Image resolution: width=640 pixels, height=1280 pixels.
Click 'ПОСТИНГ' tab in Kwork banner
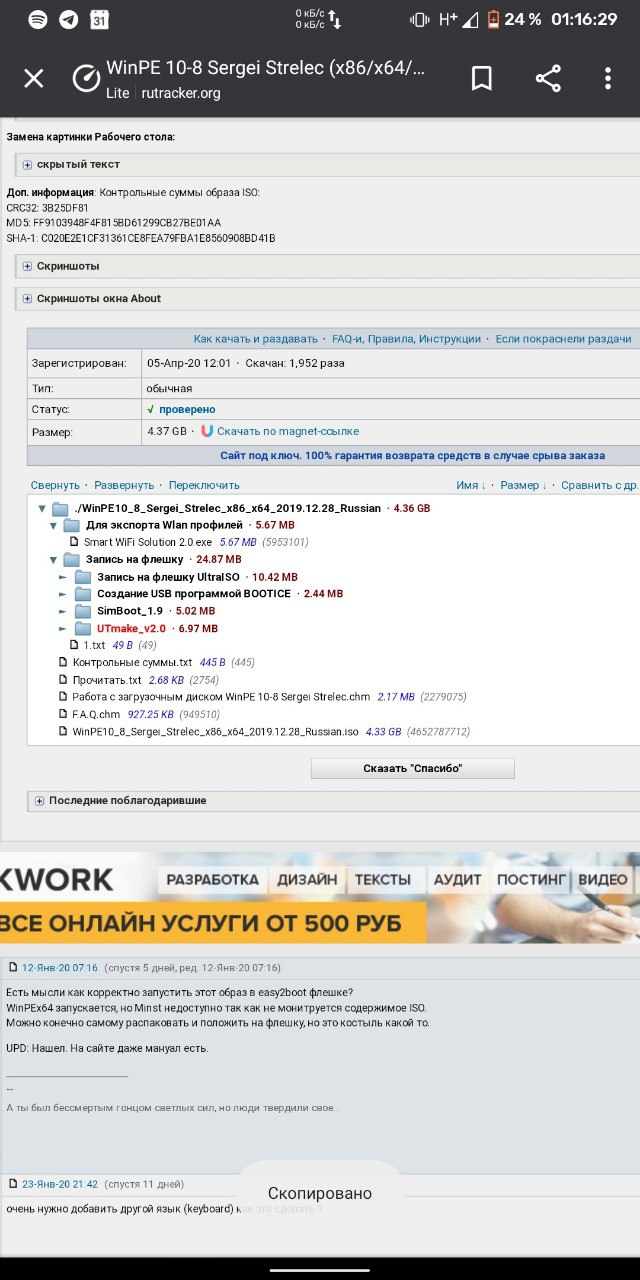[x=531, y=879]
